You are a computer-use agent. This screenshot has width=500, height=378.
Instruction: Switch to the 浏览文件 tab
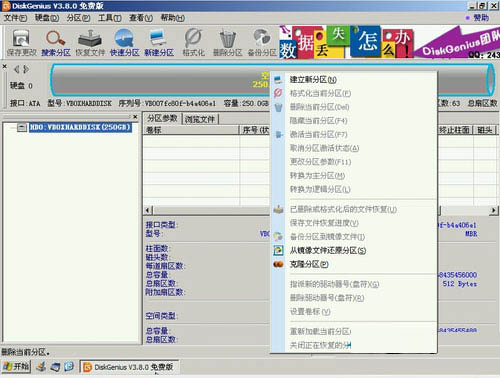[200, 119]
